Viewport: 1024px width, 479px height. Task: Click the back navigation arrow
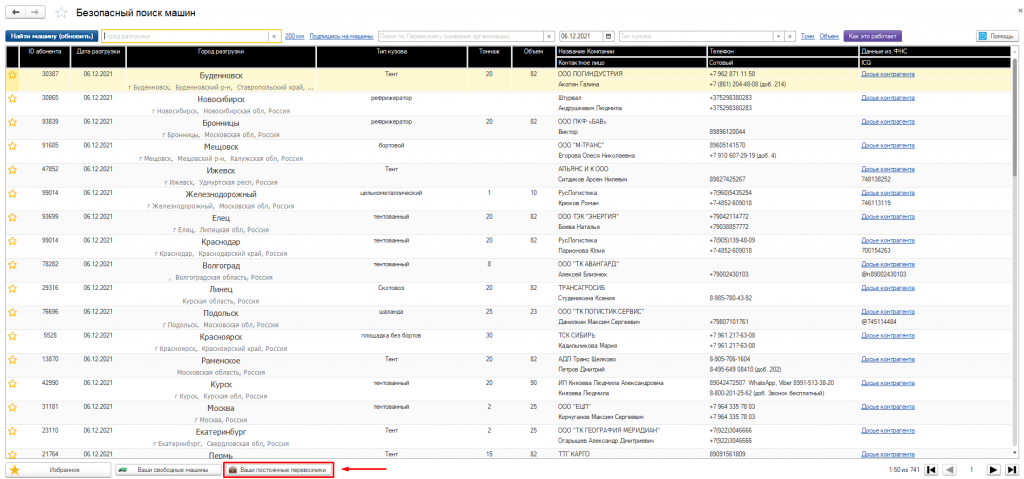coord(16,12)
